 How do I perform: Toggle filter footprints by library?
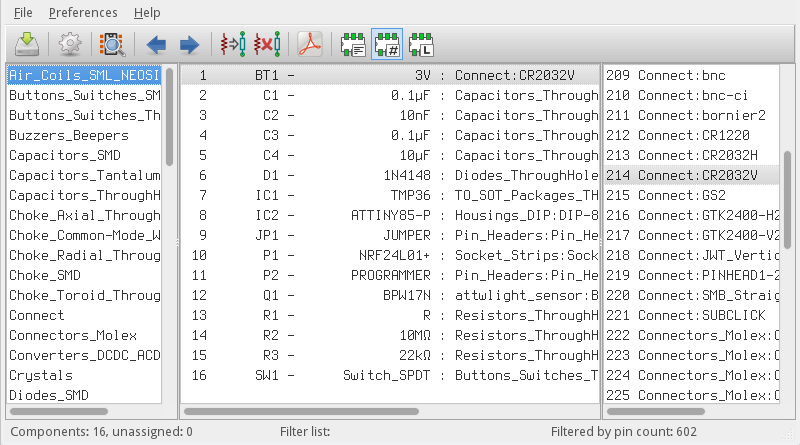pos(421,44)
